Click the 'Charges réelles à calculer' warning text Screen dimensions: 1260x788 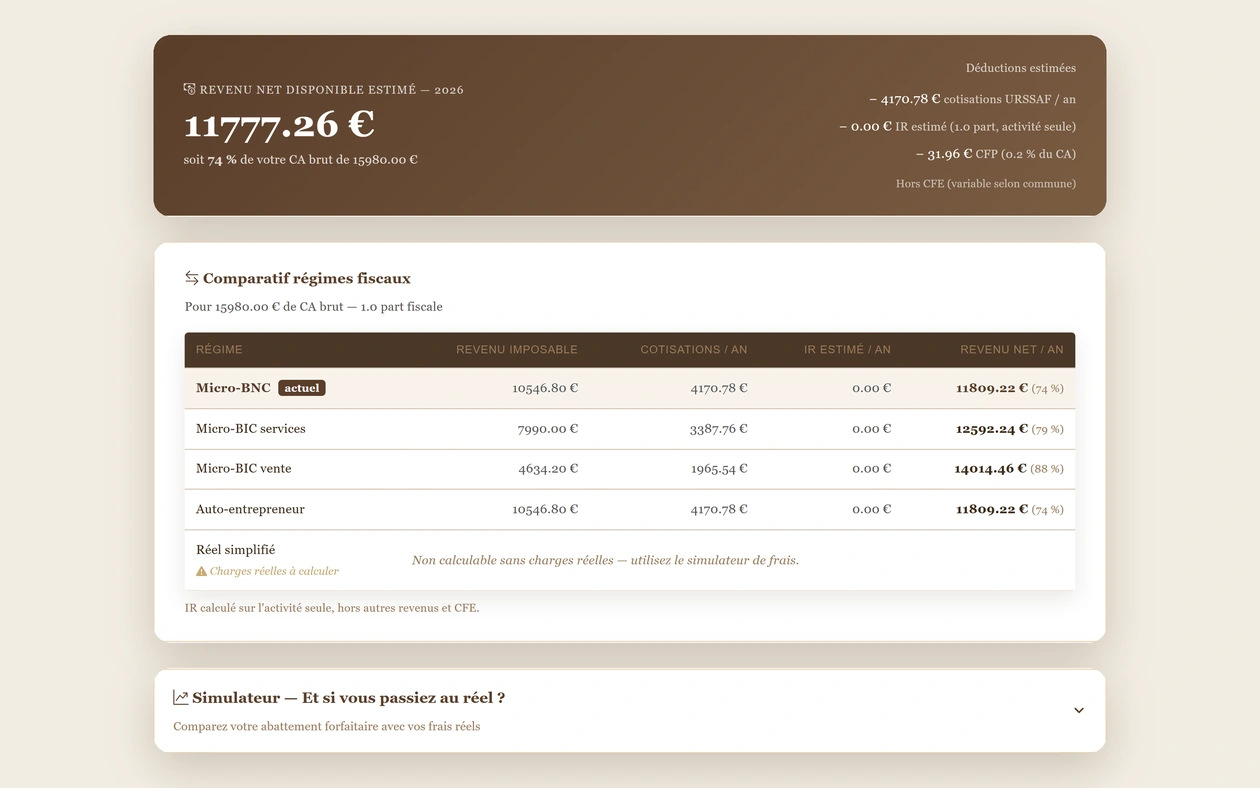pyautogui.click(x=274, y=571)
